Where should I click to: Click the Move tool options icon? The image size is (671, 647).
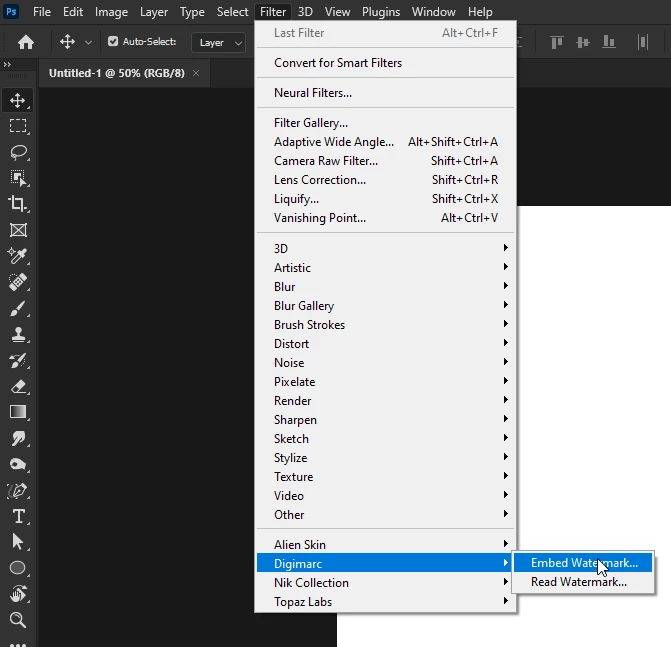[67, 42]
